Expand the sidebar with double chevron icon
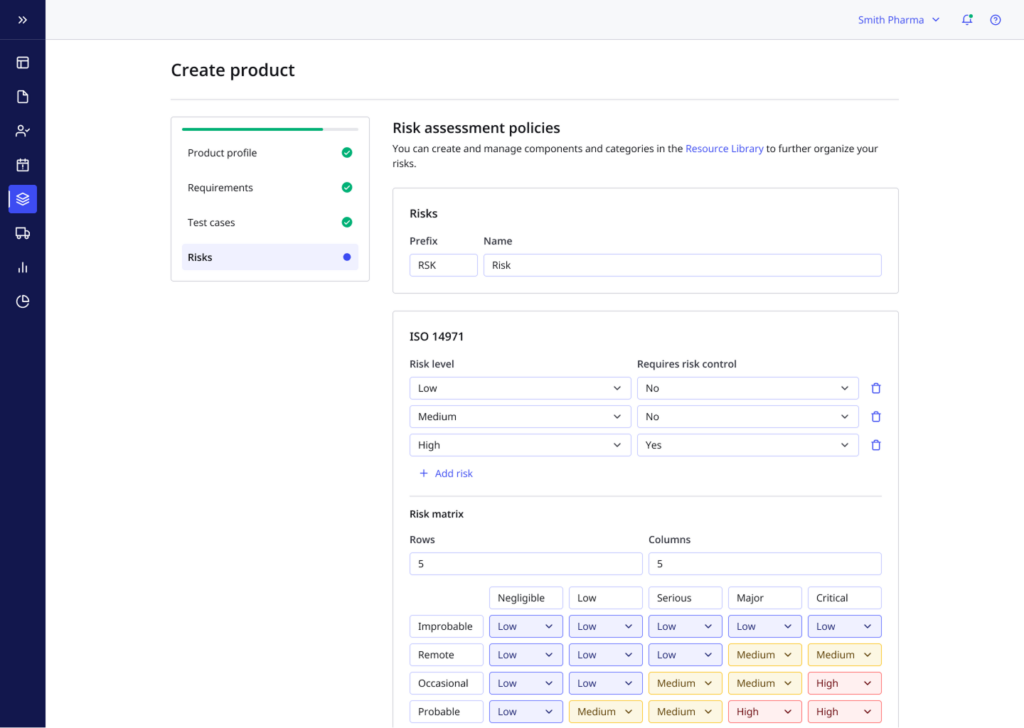This screenshot has height=728, width=1024. pyautogui.click(x=22, y=20)
